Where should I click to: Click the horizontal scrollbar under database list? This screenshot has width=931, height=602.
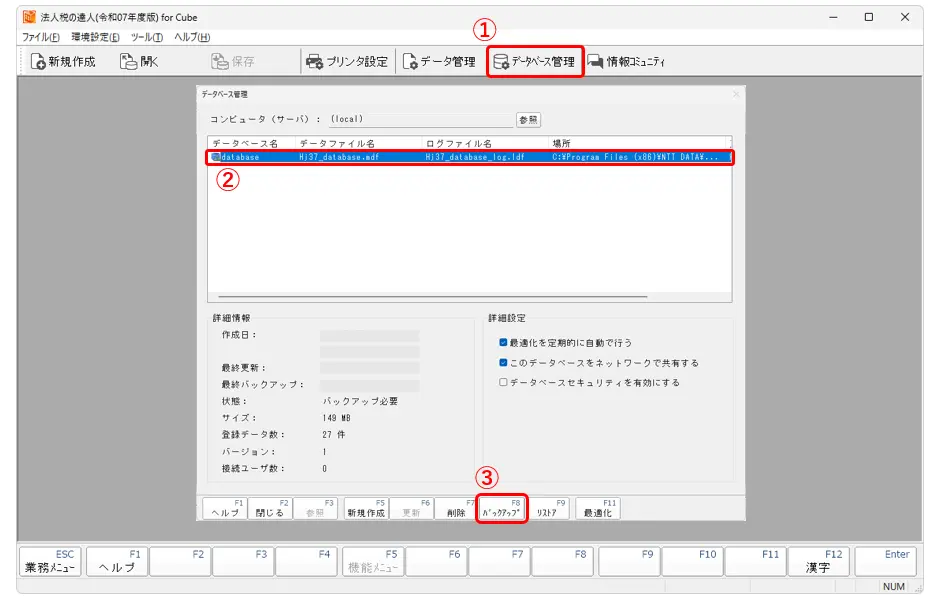pos(430,297)
